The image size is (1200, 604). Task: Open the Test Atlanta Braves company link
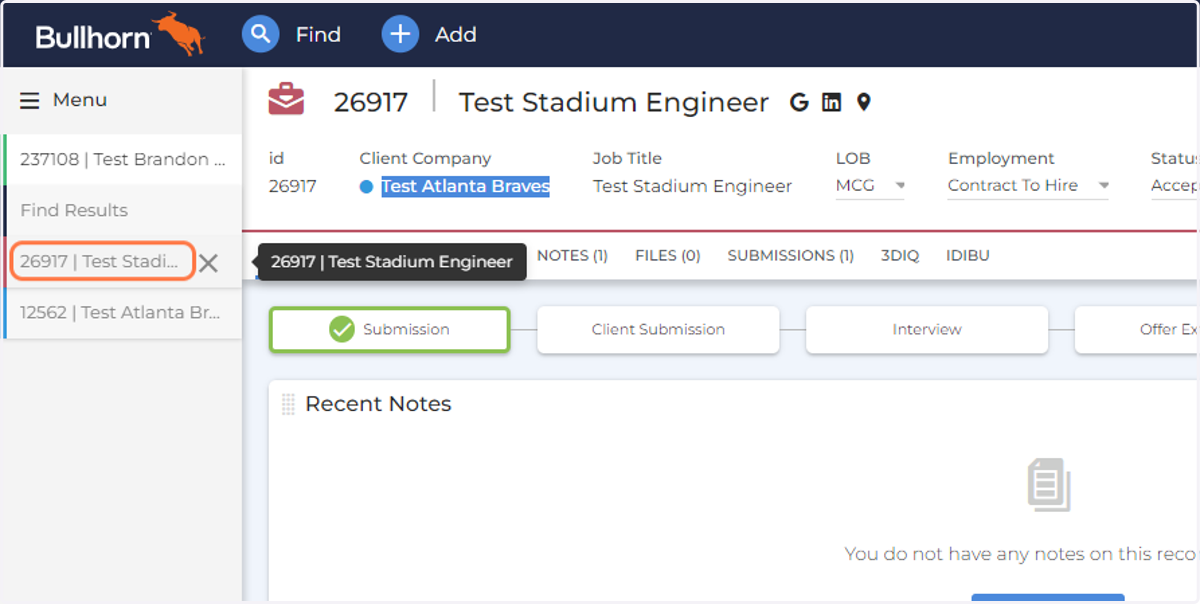pyautogui.click(x=465, y=186)
